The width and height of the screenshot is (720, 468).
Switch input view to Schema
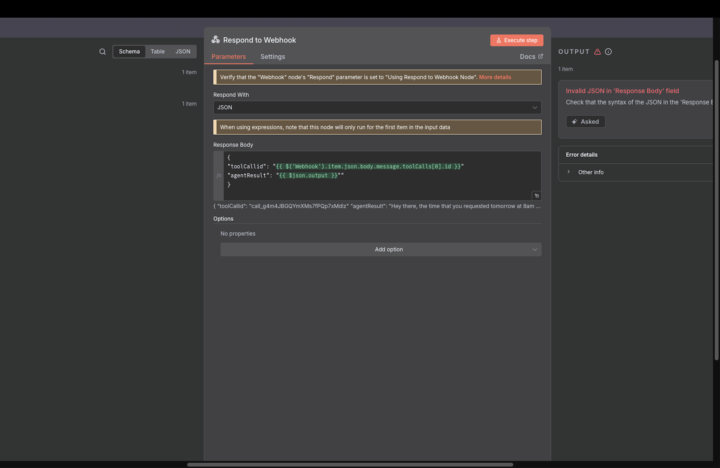[129, 51]
